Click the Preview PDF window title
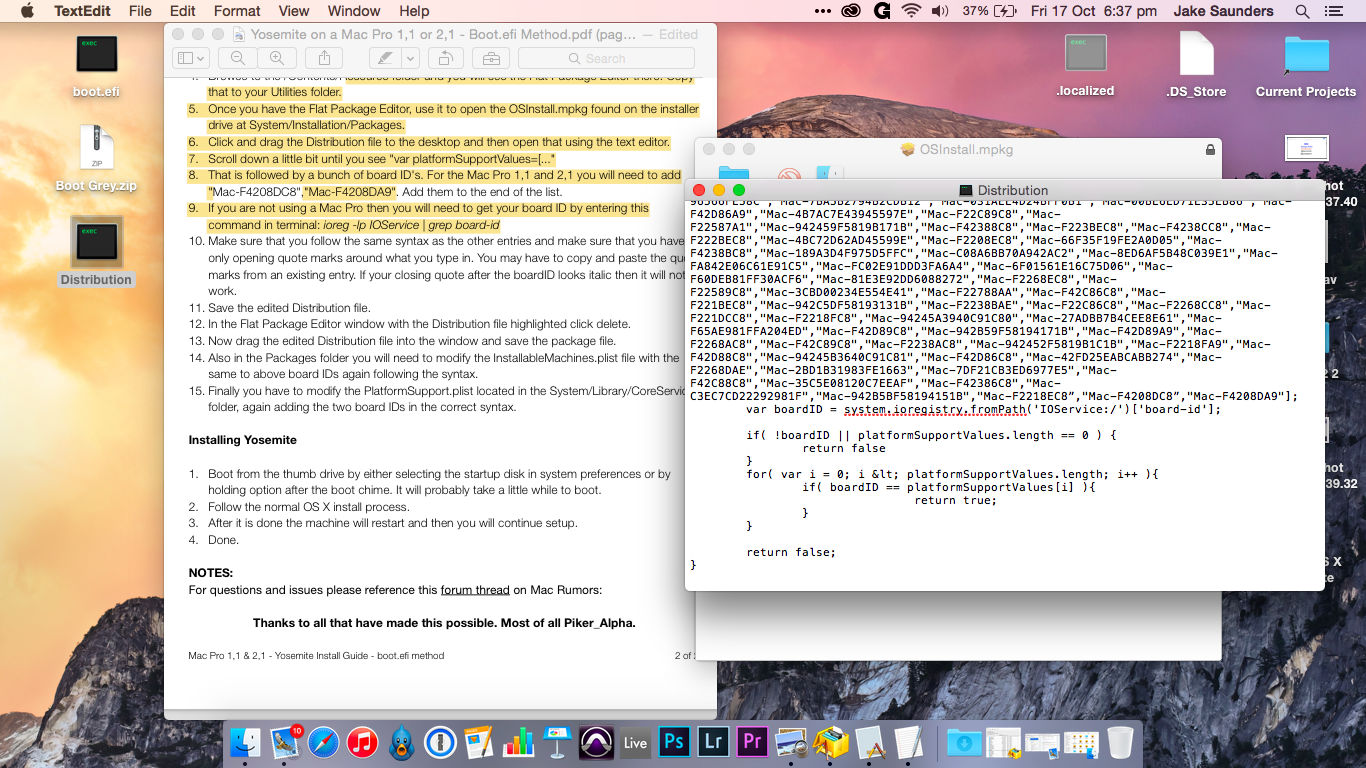This screenshot has width=1366, height=768. point(443,33)
